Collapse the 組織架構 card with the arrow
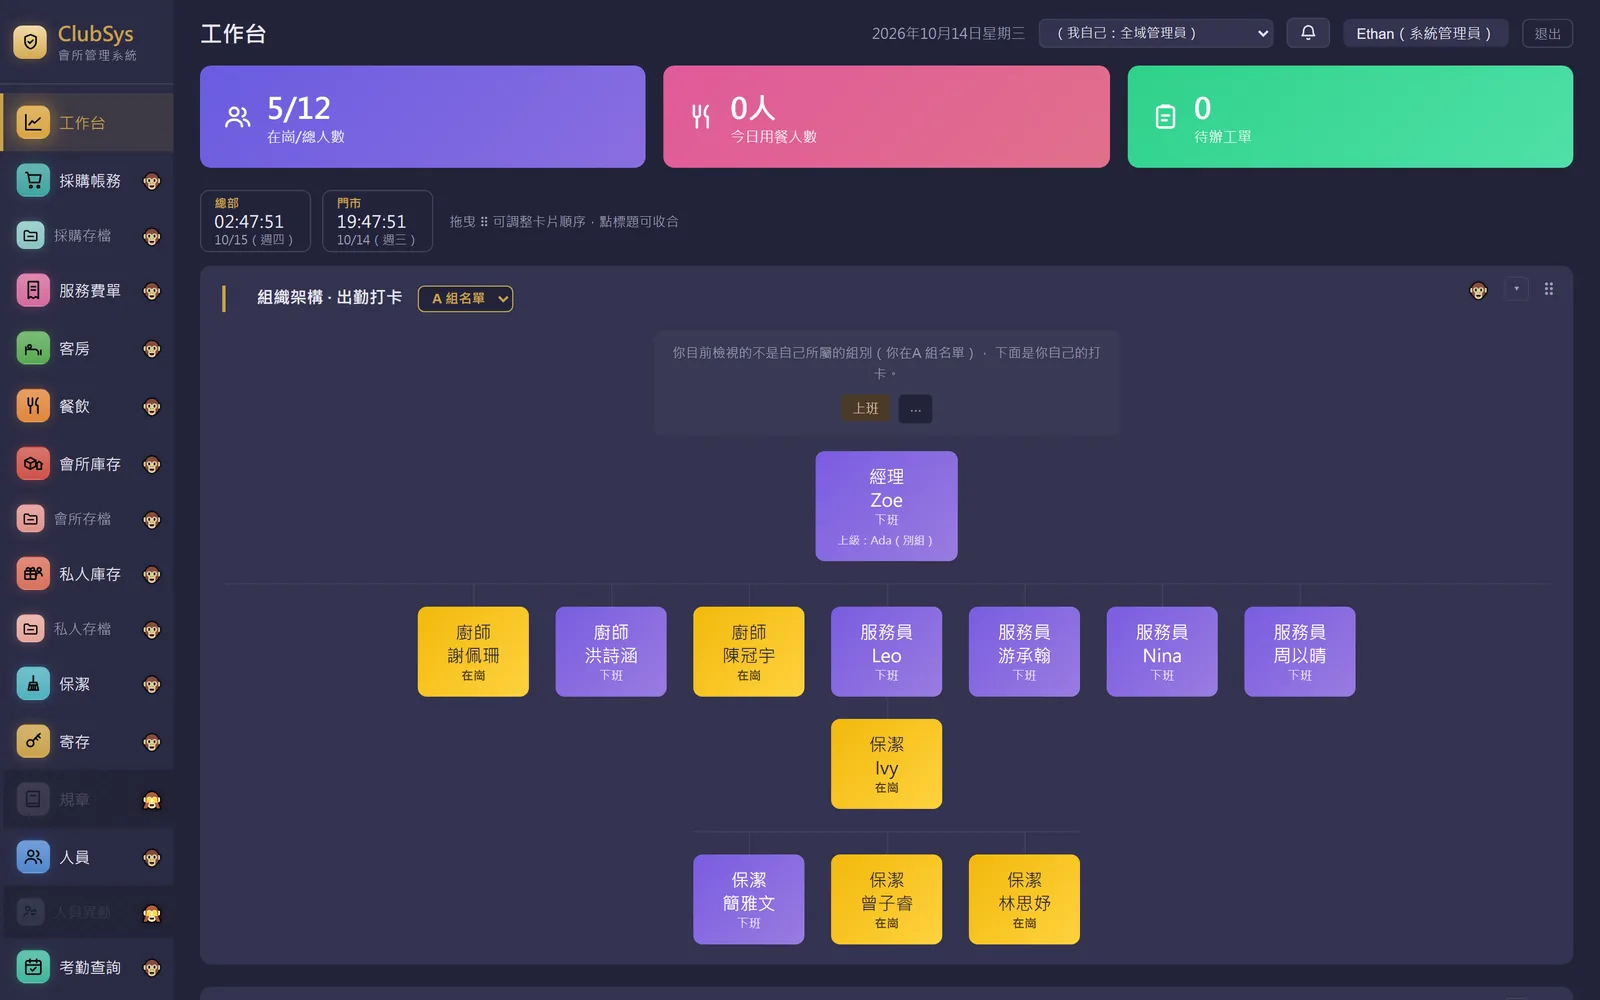Screen dimensions: 1600x1000 [x=1516, y=289]
